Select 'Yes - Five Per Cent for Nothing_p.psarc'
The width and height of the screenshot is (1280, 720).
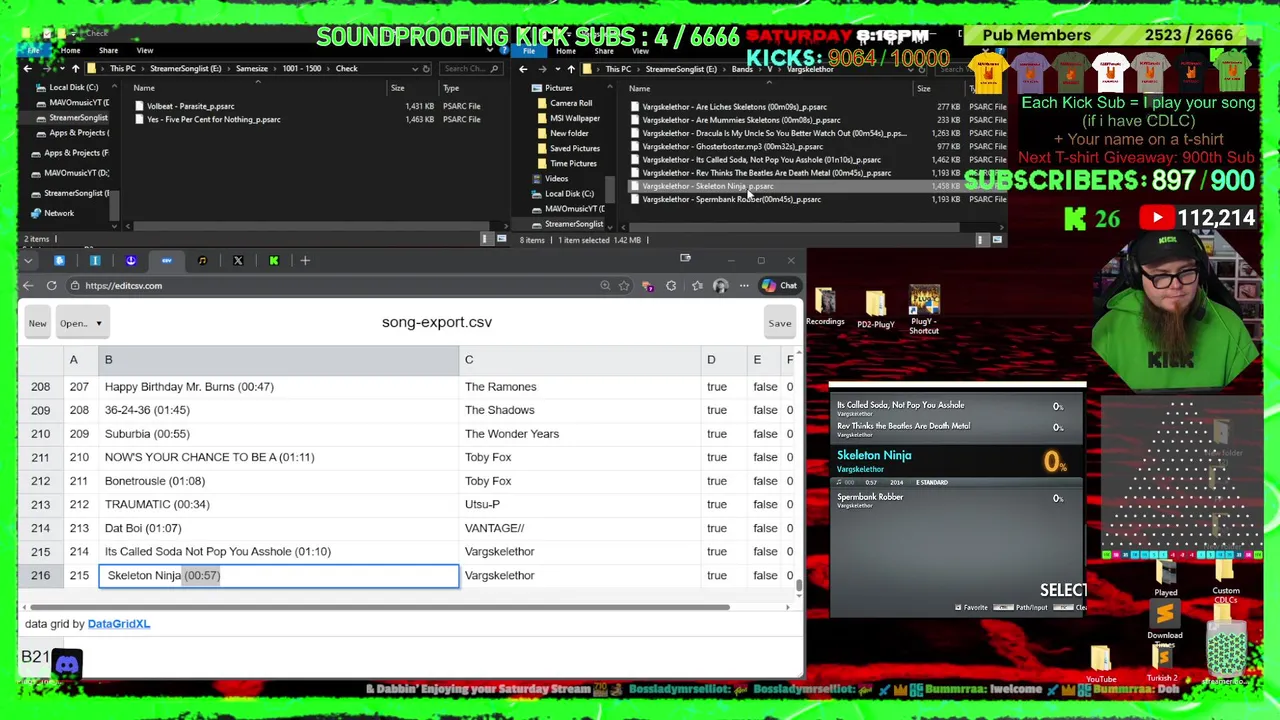tap(213, 120)
